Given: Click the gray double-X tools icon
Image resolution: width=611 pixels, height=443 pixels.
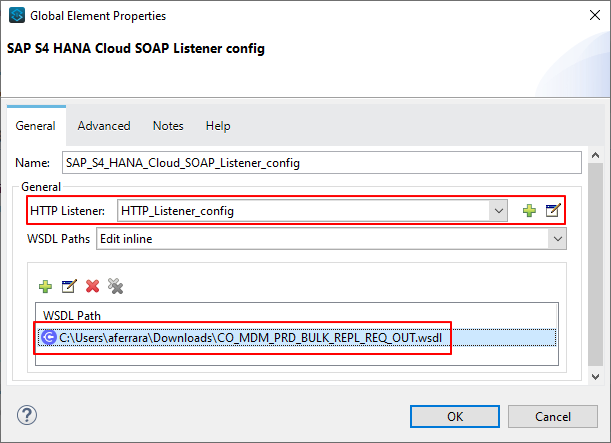Looking at the screenshot, I should point(115,286).
